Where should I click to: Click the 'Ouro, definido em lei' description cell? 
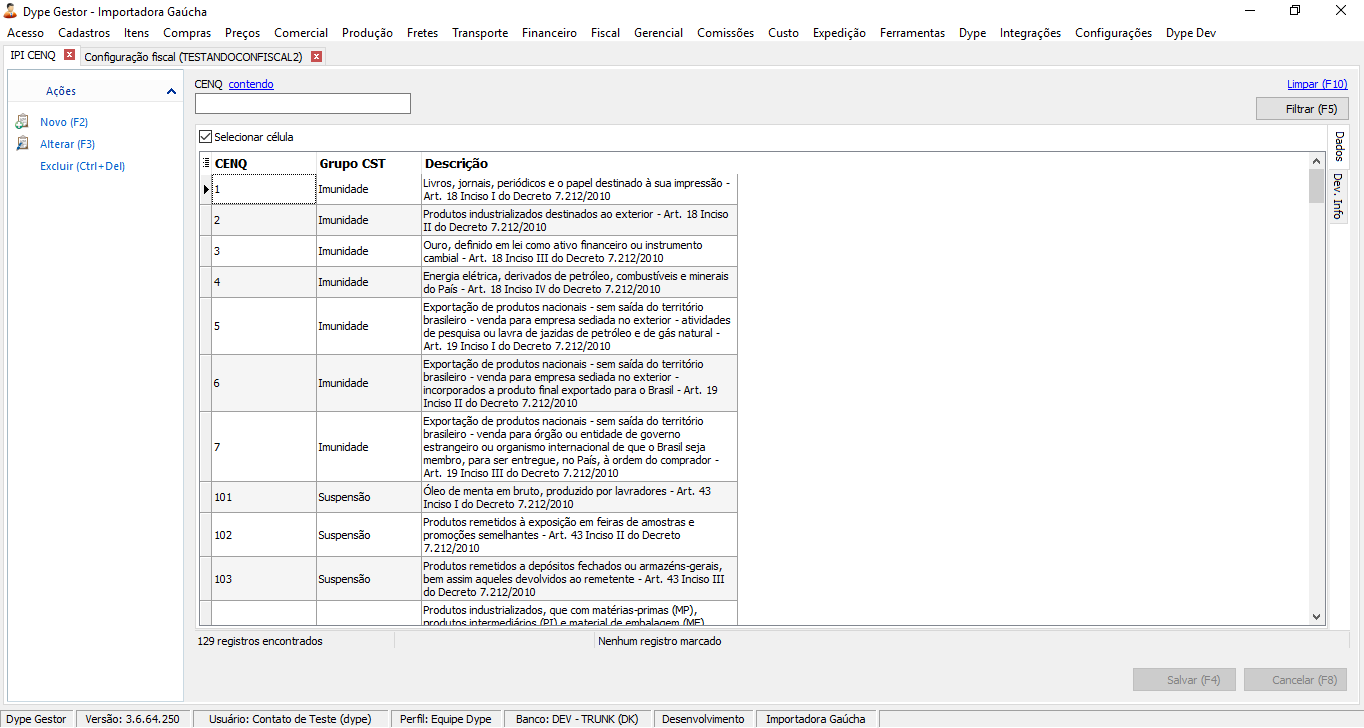[579, 251]
